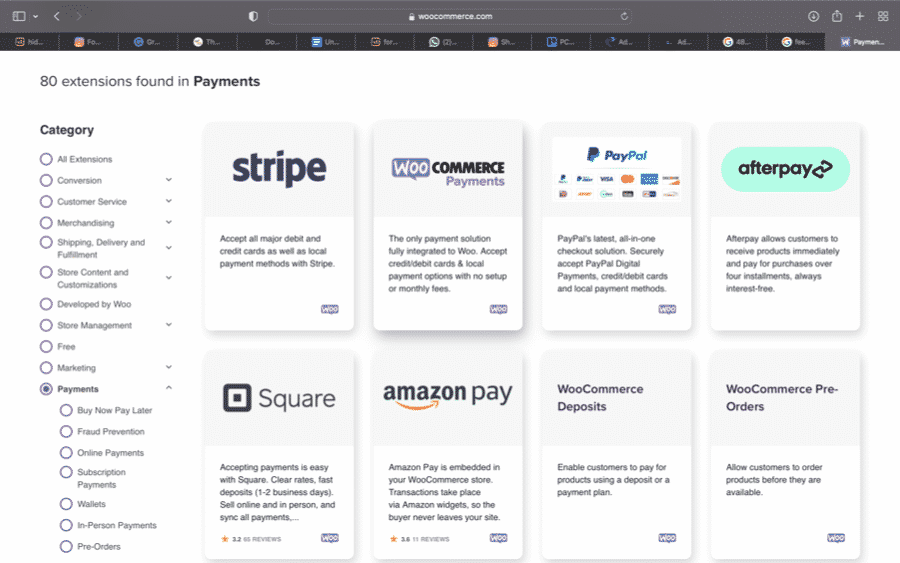This screenshot has width=900, height=563.
Task: Show the tab overview grid icon
Action: [x=883, y=16]
